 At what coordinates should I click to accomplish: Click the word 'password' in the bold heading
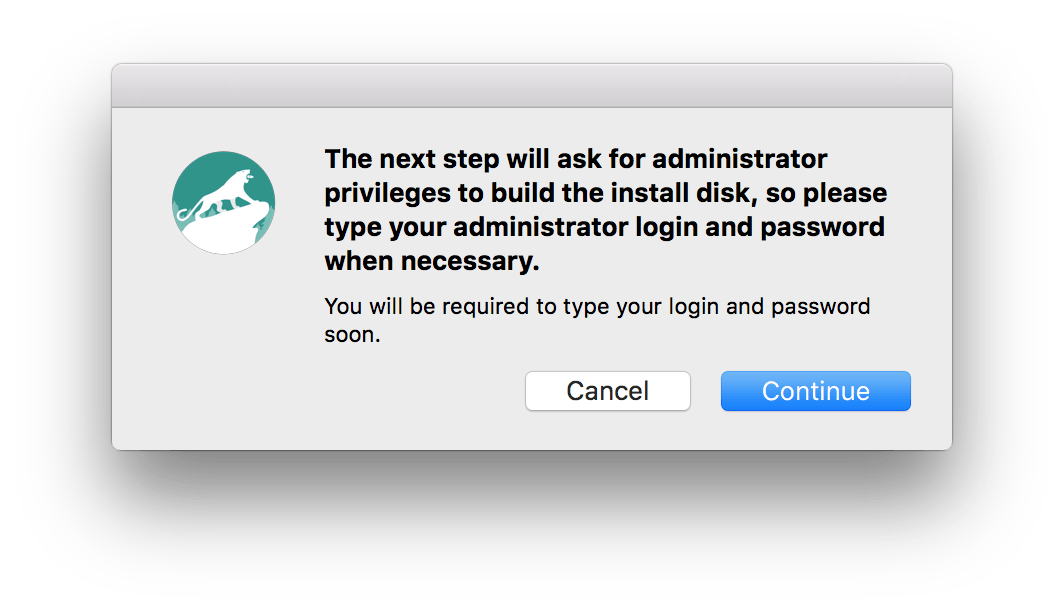(x=822, y=227)
